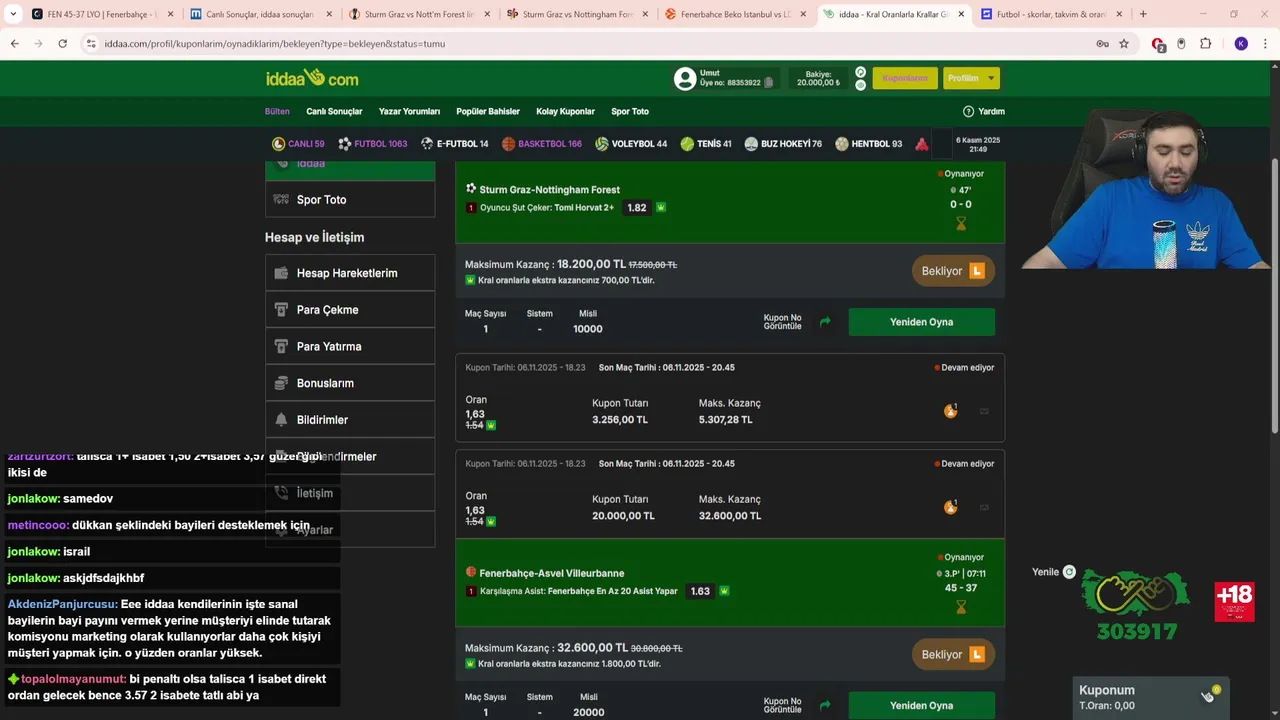Viewport: 1280px width, 720px height.
Task: Click the red billiards balls icon
Action: (922, 144)
